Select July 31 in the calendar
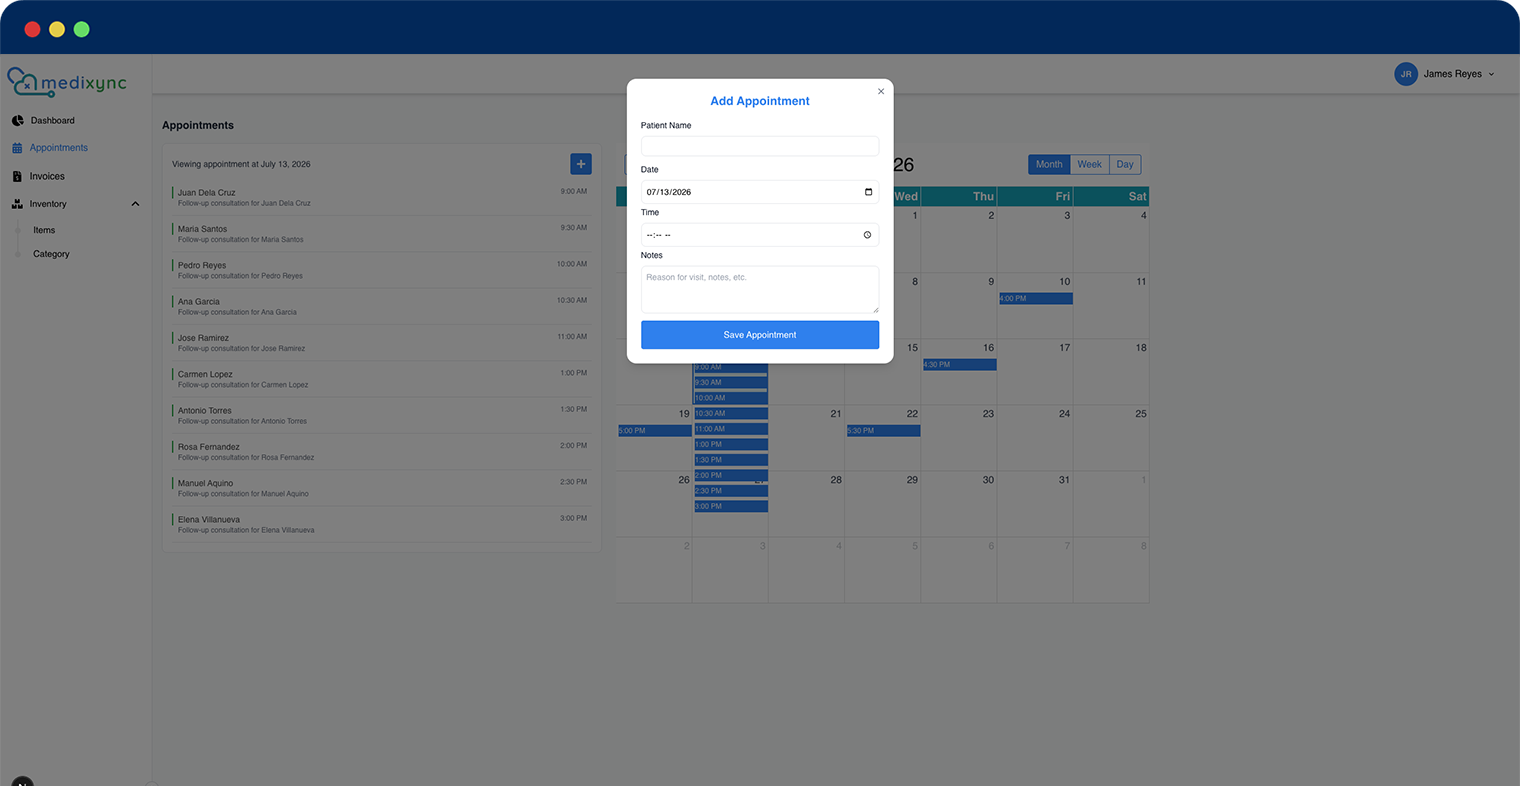 [1035, 504]
